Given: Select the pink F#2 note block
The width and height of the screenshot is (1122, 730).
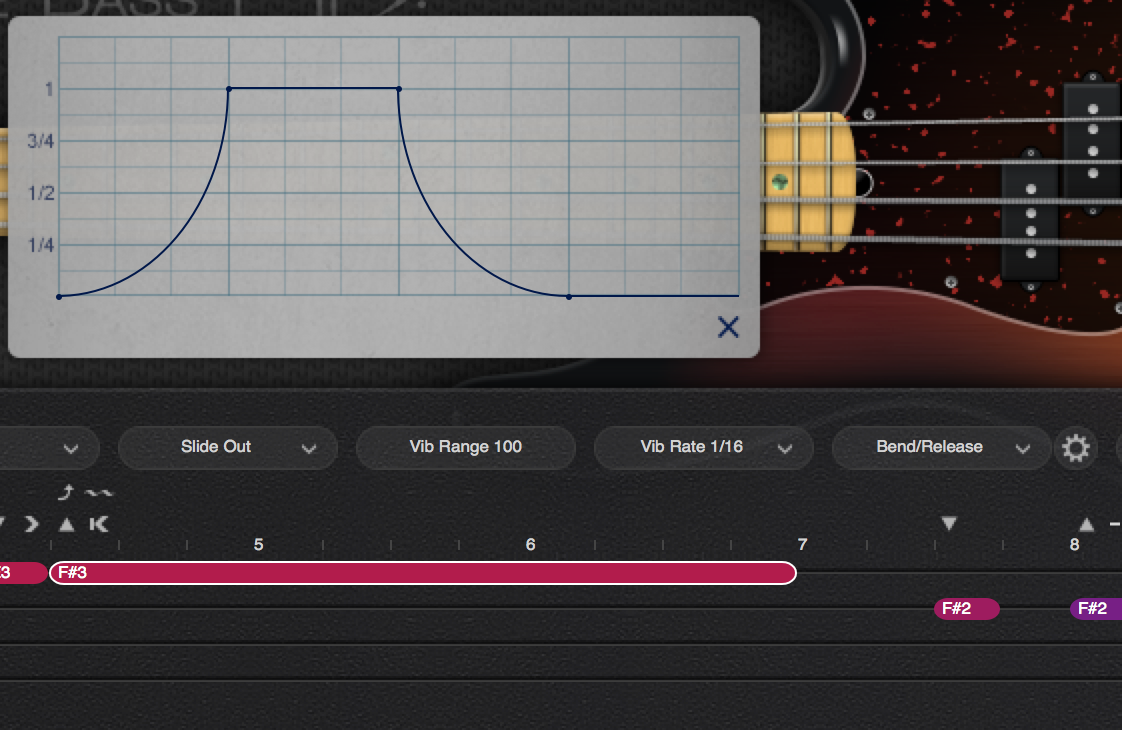Looking at the screenshot, I should click(966, 608).
